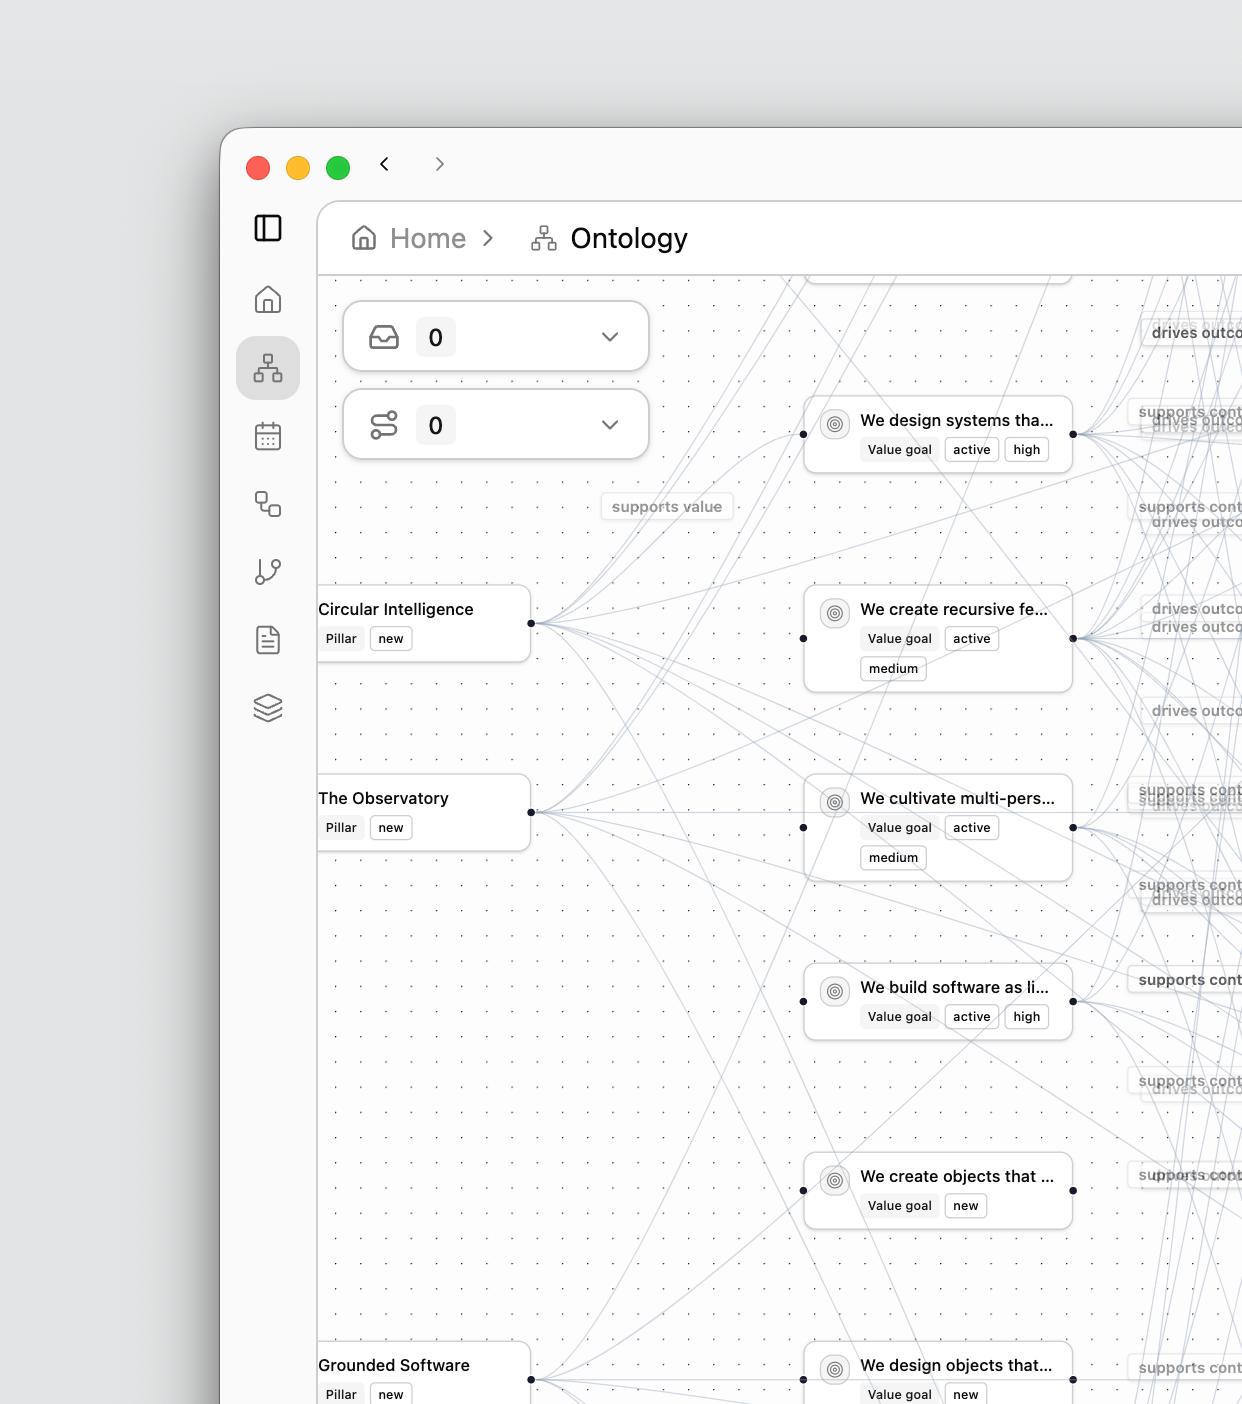
Task: Select the Grounded Software pillar node
Action: pos(424,1373)
